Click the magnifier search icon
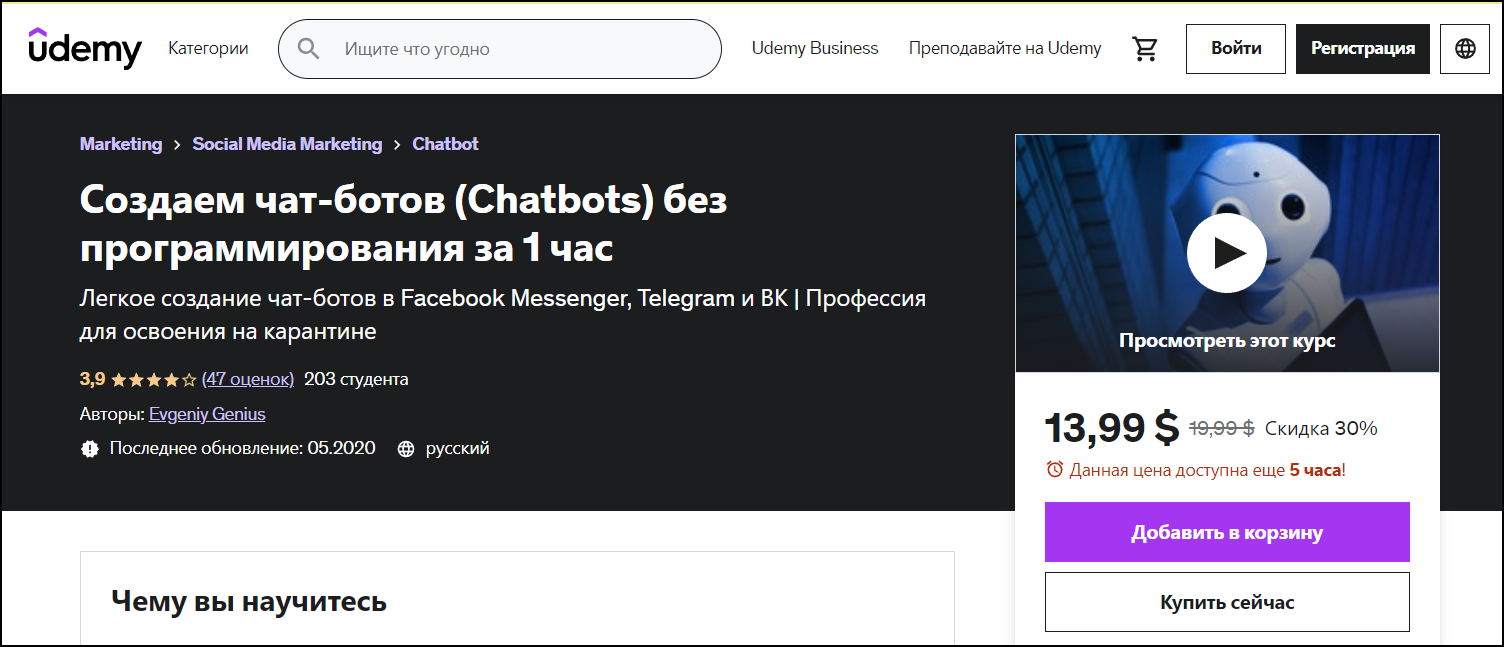Viewport: 1504px width, 647px height. tap(308, 49)
